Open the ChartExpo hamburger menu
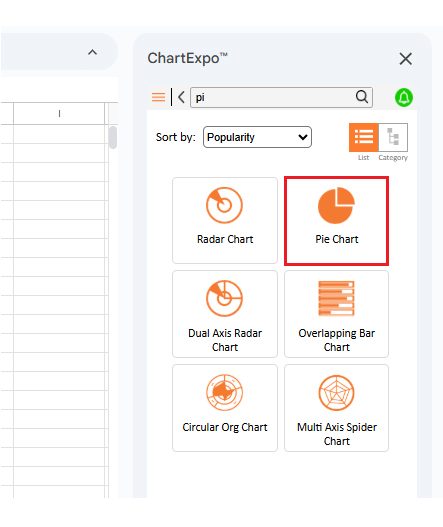This screenshot has width=443, height=527. [158, 97]
